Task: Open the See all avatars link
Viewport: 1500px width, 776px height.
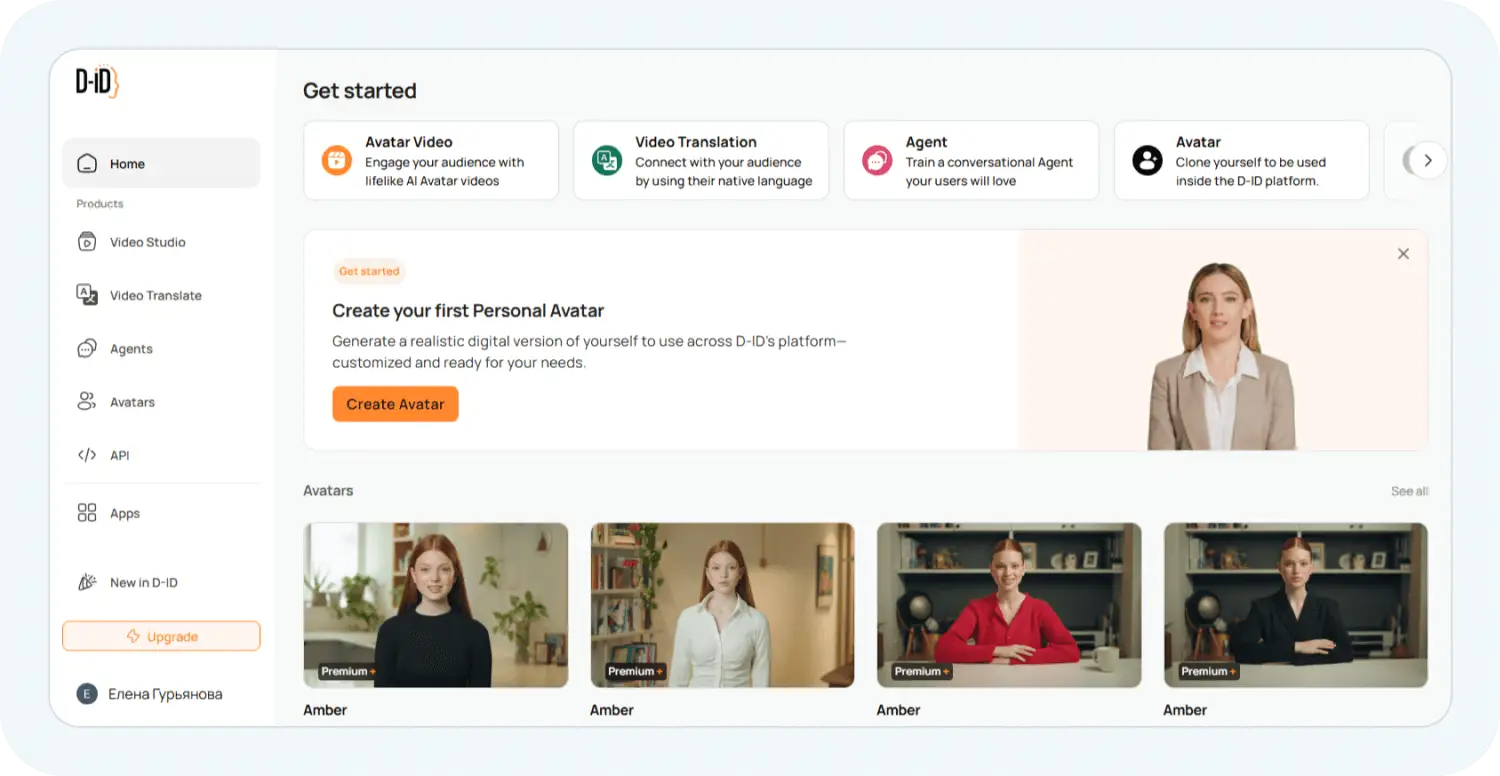Action: pyautogui.click(x=1408, y=491)
